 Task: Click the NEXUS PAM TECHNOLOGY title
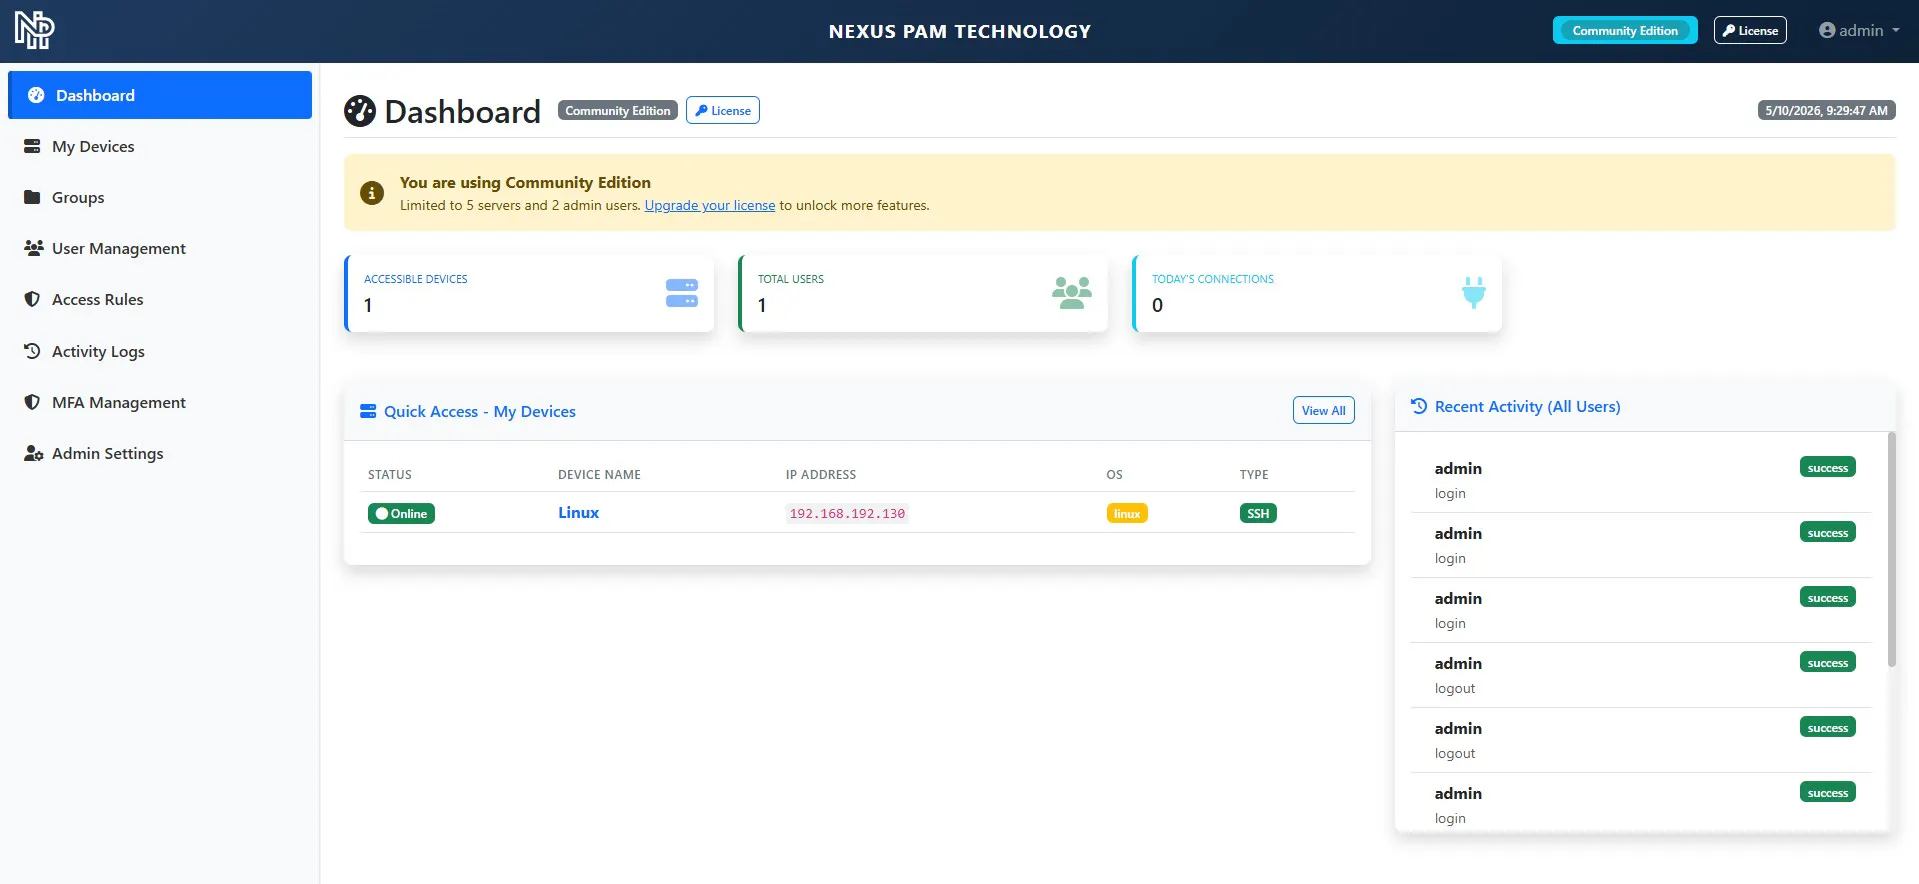tap(960, 31)
